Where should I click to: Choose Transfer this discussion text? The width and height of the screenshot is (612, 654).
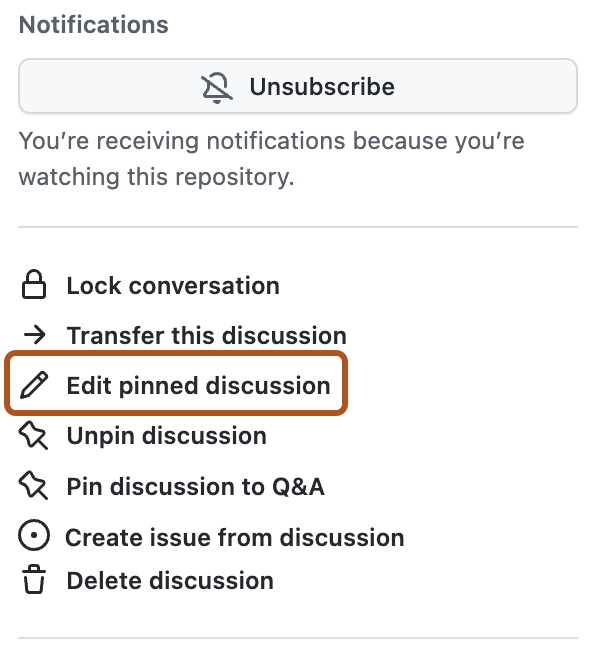[206, 336]
